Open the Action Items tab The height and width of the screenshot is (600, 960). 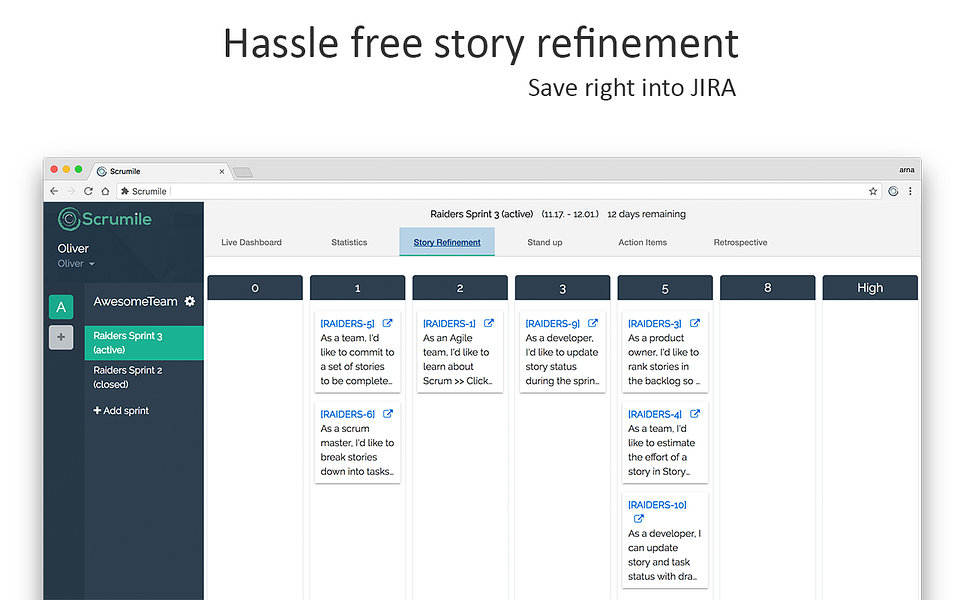[642, 242]
